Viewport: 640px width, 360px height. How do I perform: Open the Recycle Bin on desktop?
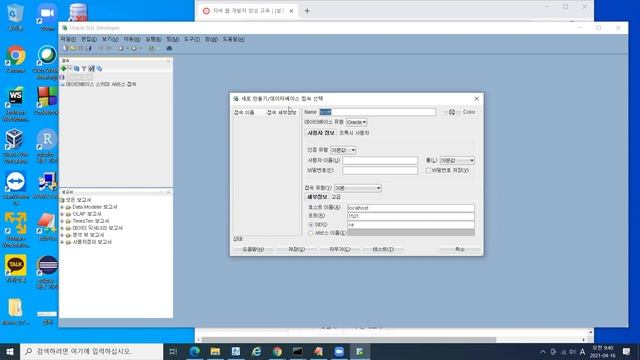16,17
